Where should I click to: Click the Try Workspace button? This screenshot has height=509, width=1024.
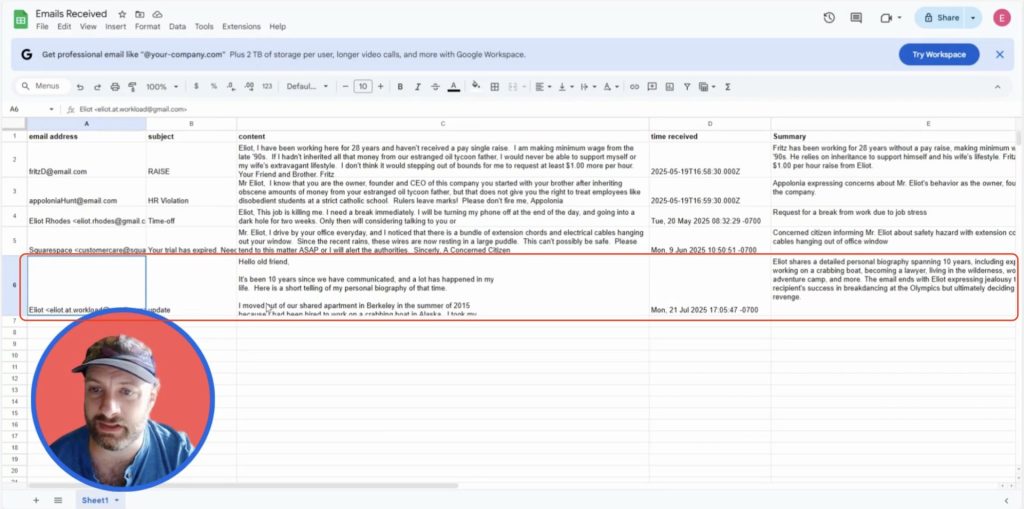click(x=938, y=54)
